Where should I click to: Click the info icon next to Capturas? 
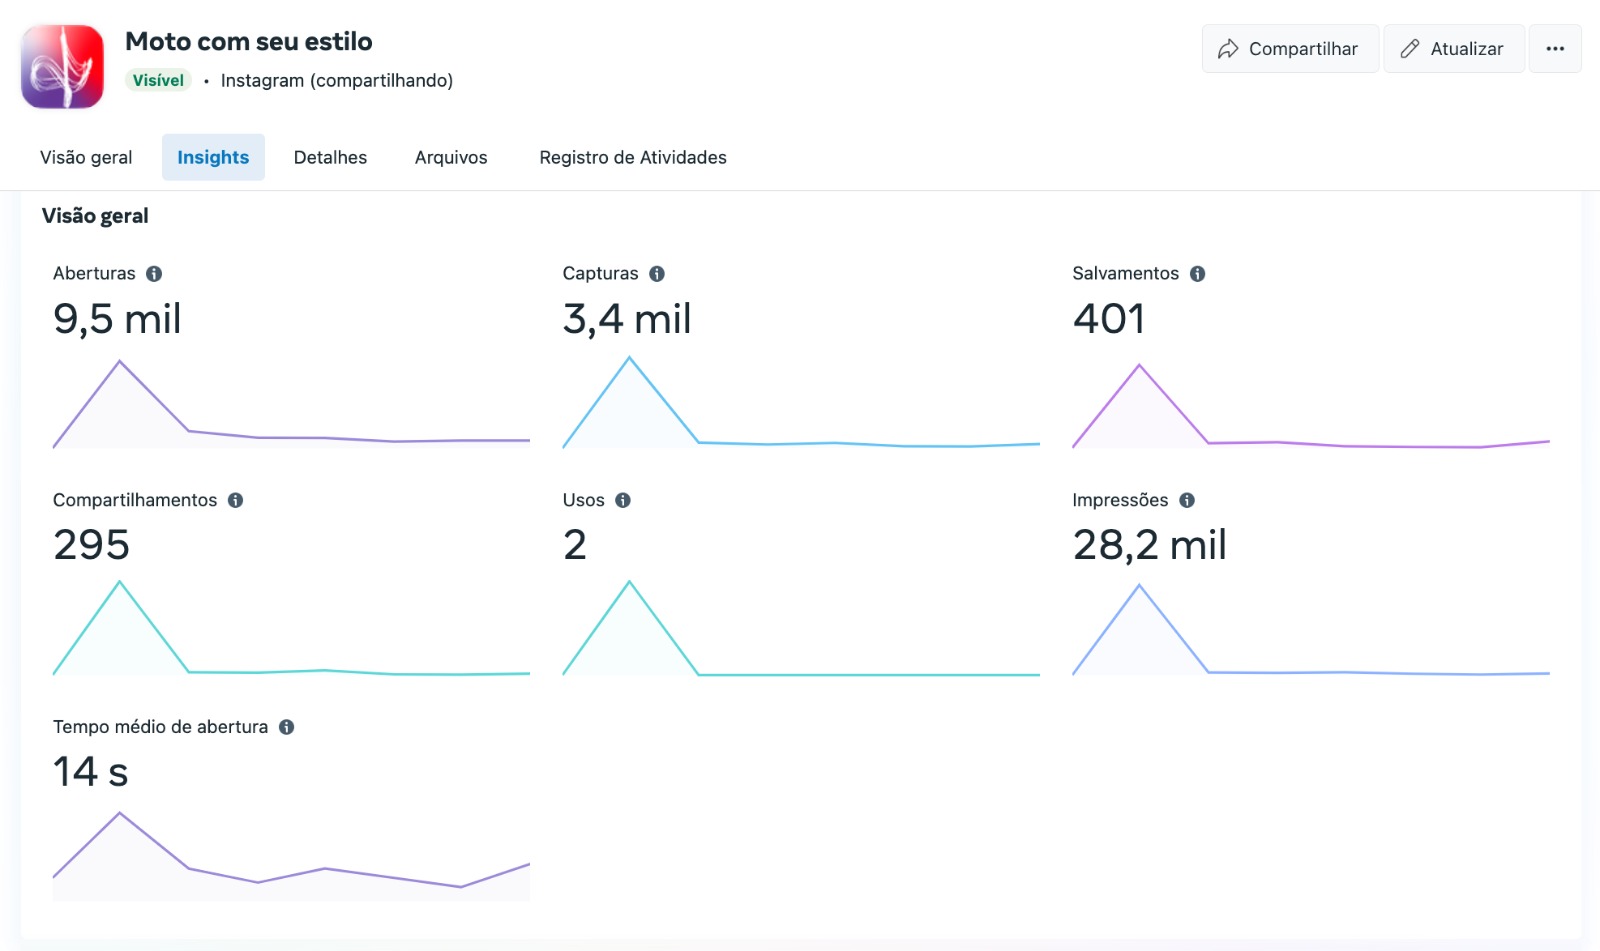657,274
